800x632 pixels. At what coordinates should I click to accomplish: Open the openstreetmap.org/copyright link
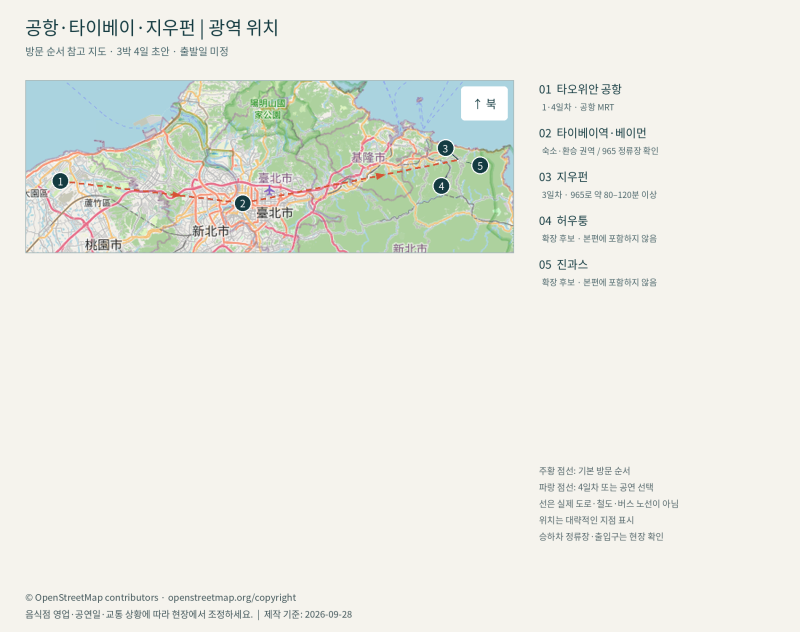(x=232, y=597)
